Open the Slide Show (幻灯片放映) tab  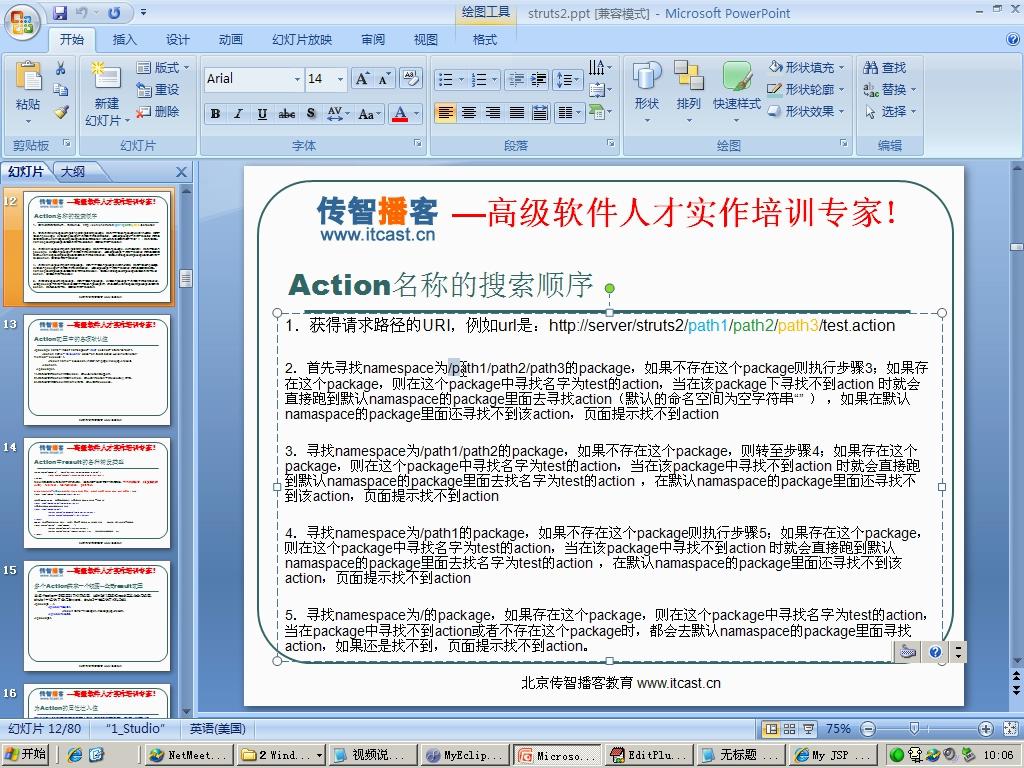(302, 40)
